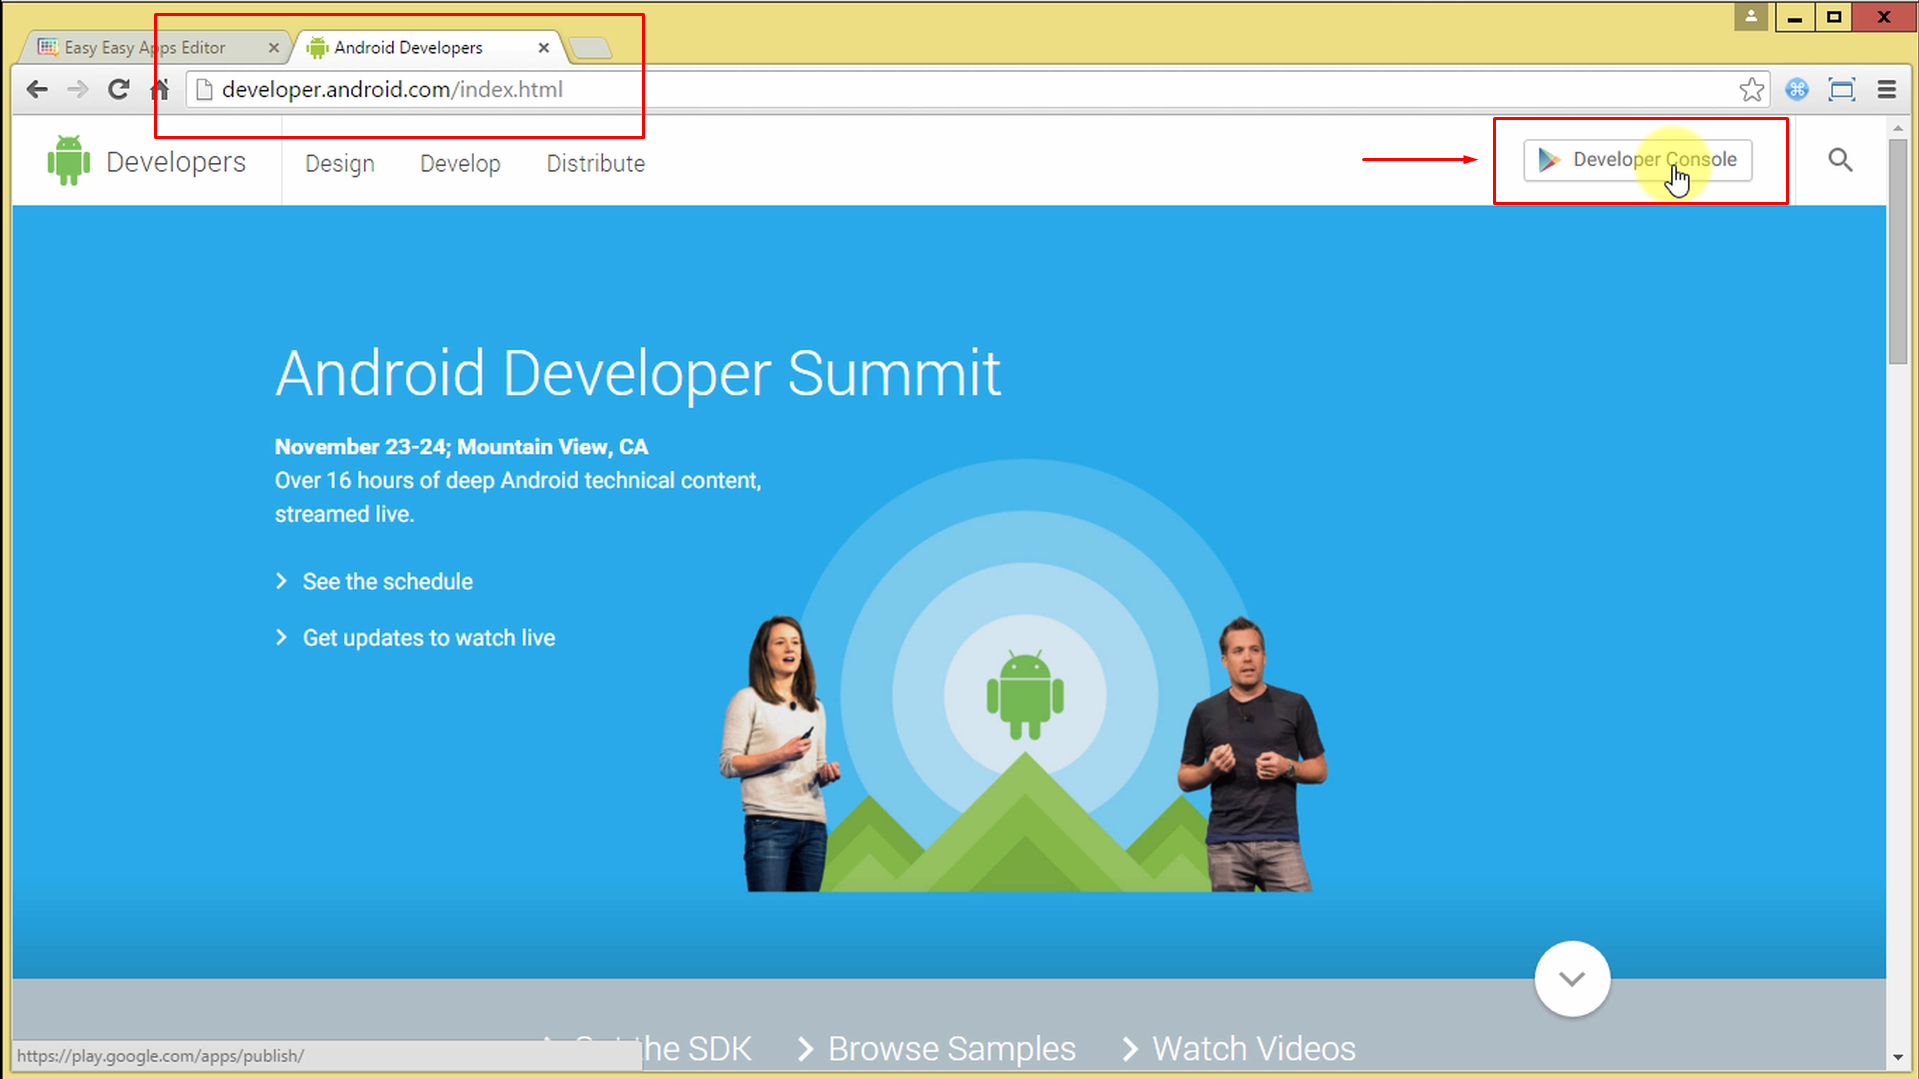1919x1079 pixels.
Task: Bookmark the page with the star icon
Action: point(1751,89)
